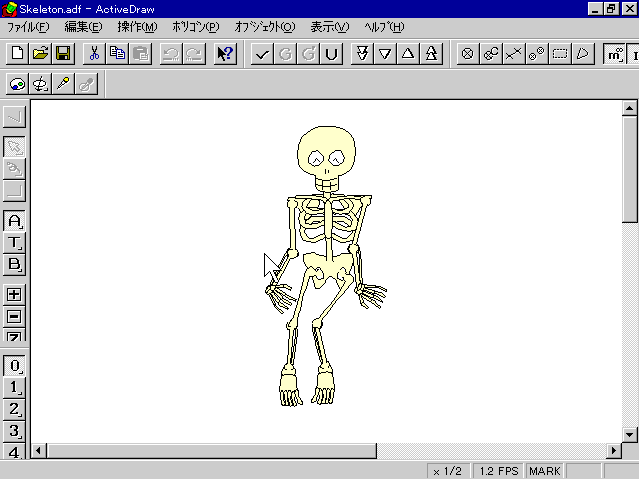Open the color palette icon
Image resolution: width=639 pixels, height=479 pixels.
coord(18,84)
